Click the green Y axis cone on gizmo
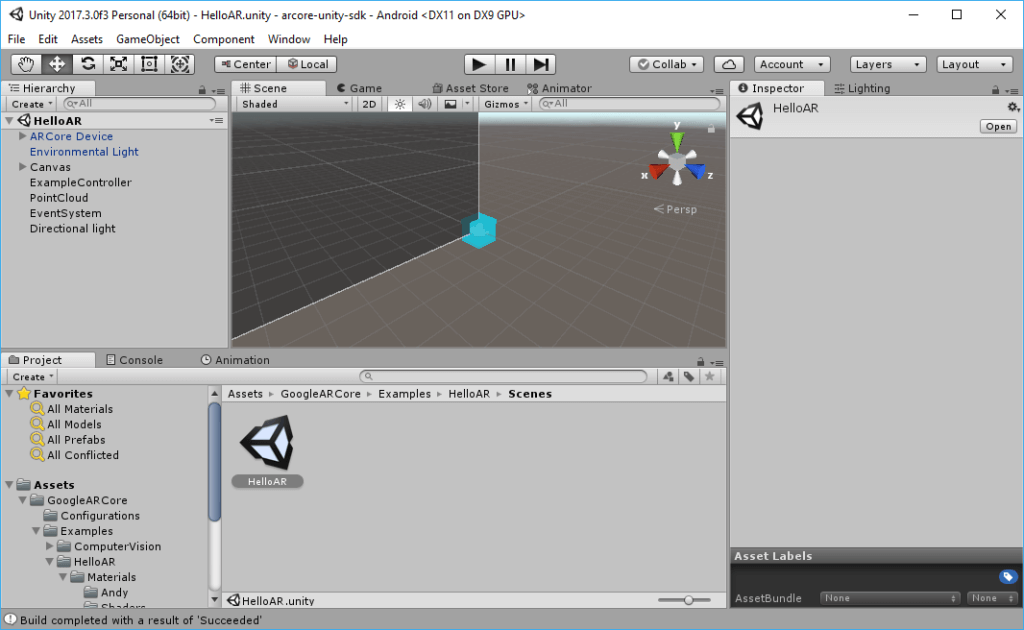The height and width of the screenshot is (630, 1024). [677, 140]
